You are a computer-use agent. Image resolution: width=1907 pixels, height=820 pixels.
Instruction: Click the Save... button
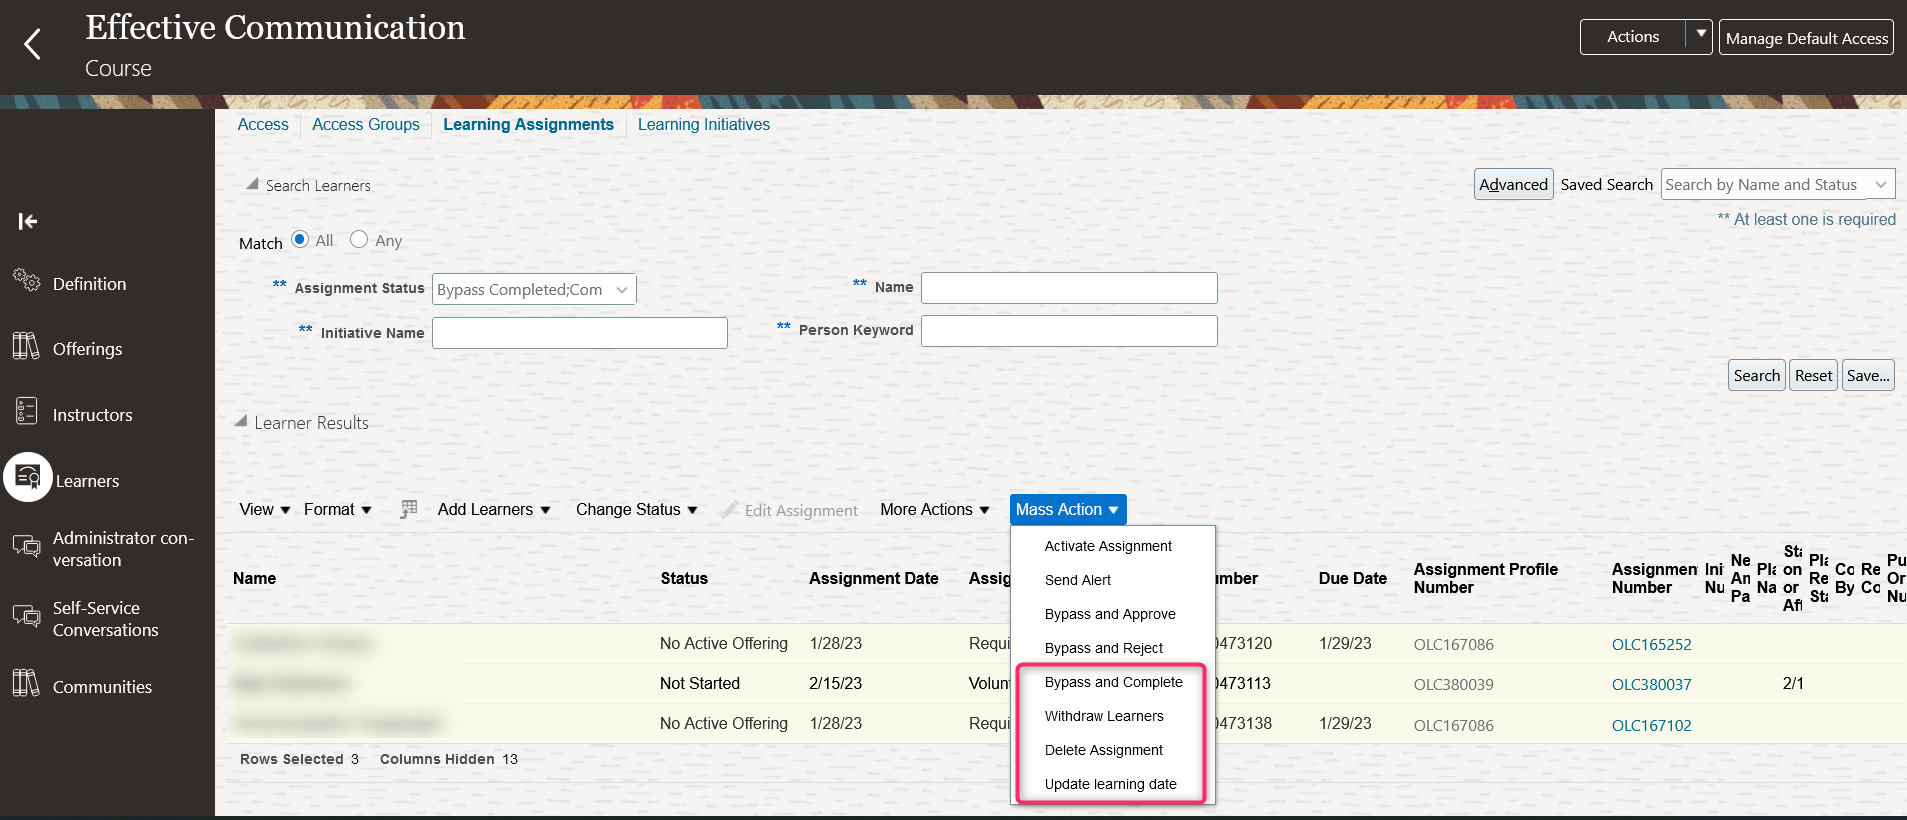coord(1868,375)
